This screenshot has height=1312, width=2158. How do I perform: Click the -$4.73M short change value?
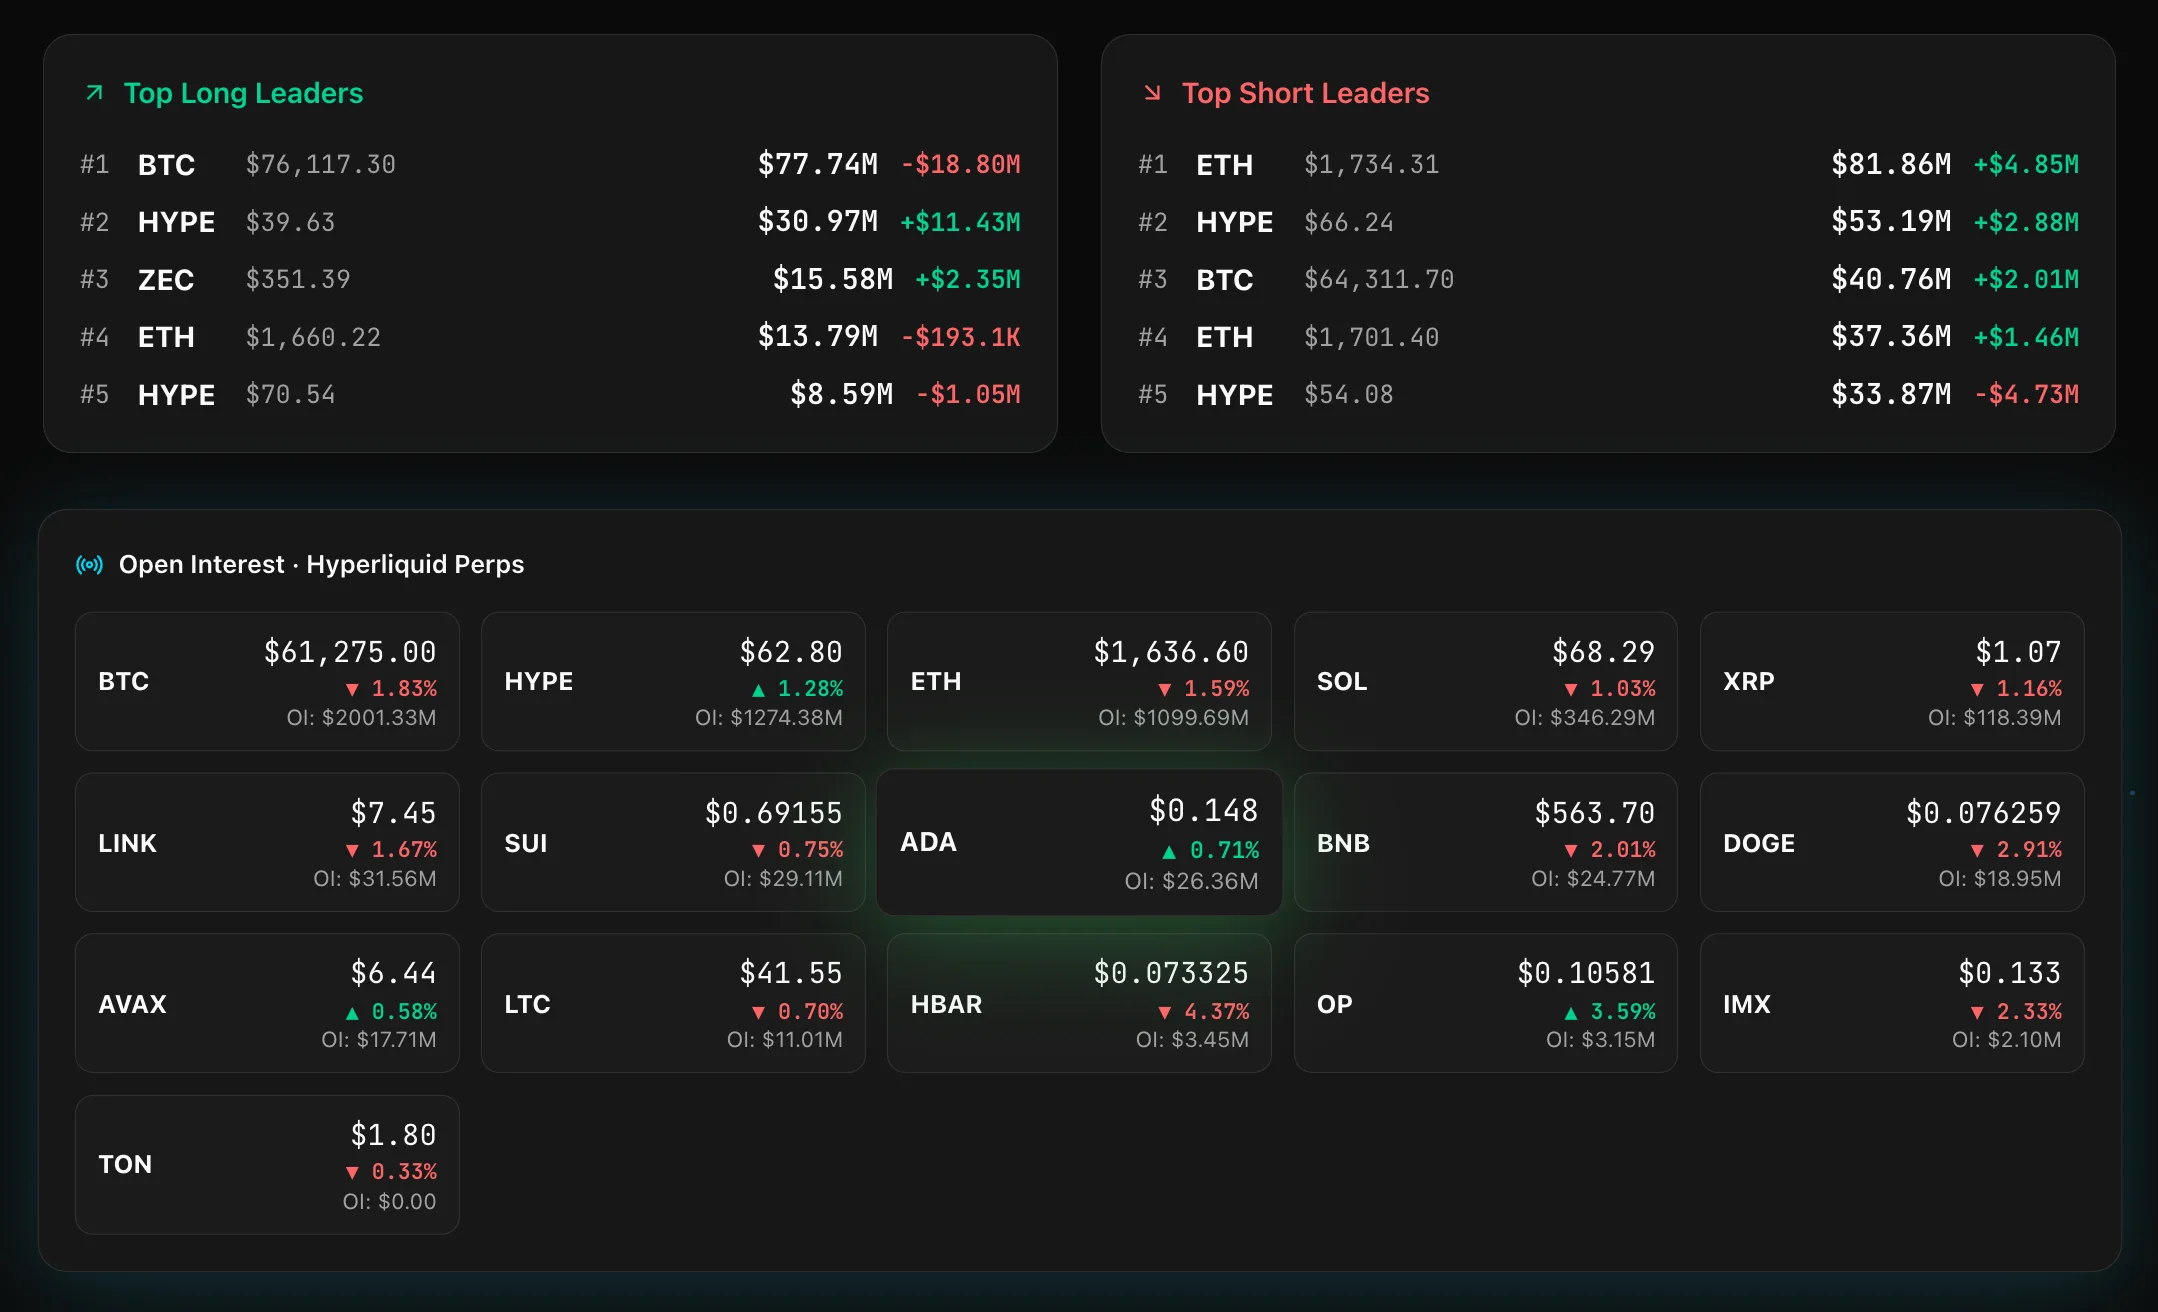(2026, 395)
